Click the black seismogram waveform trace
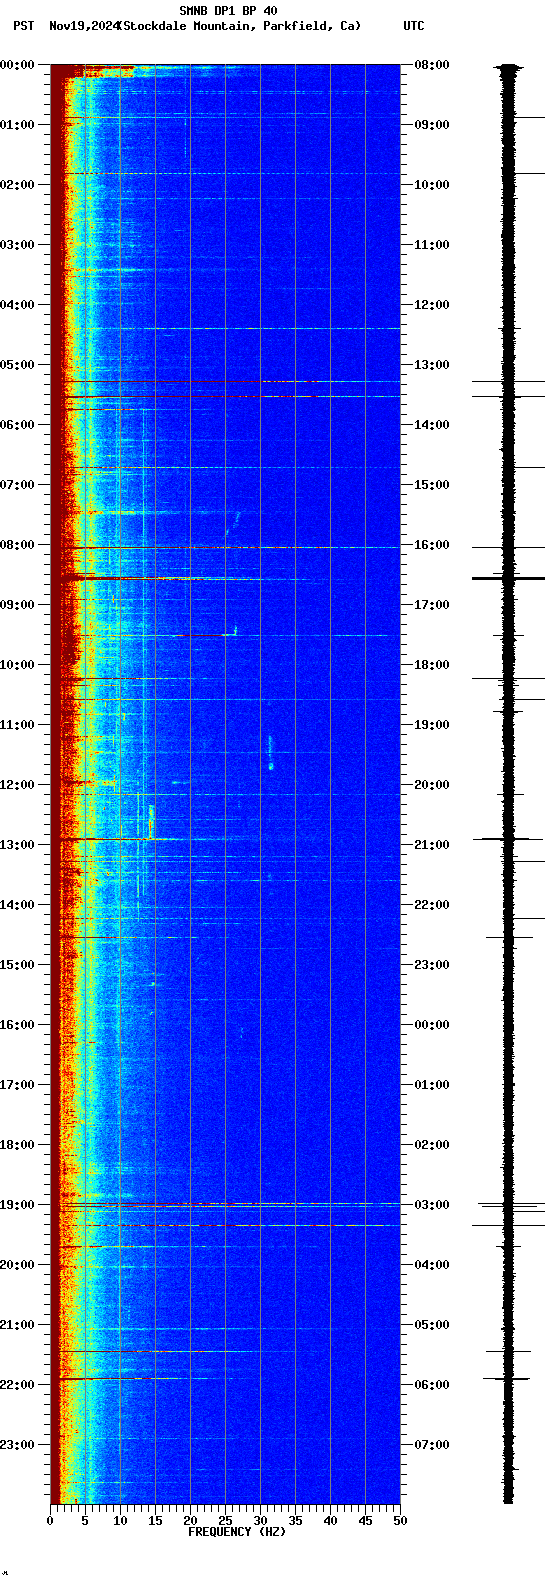Image resolution: width=552 pixels, height=1584 pixels. [508, 784]
